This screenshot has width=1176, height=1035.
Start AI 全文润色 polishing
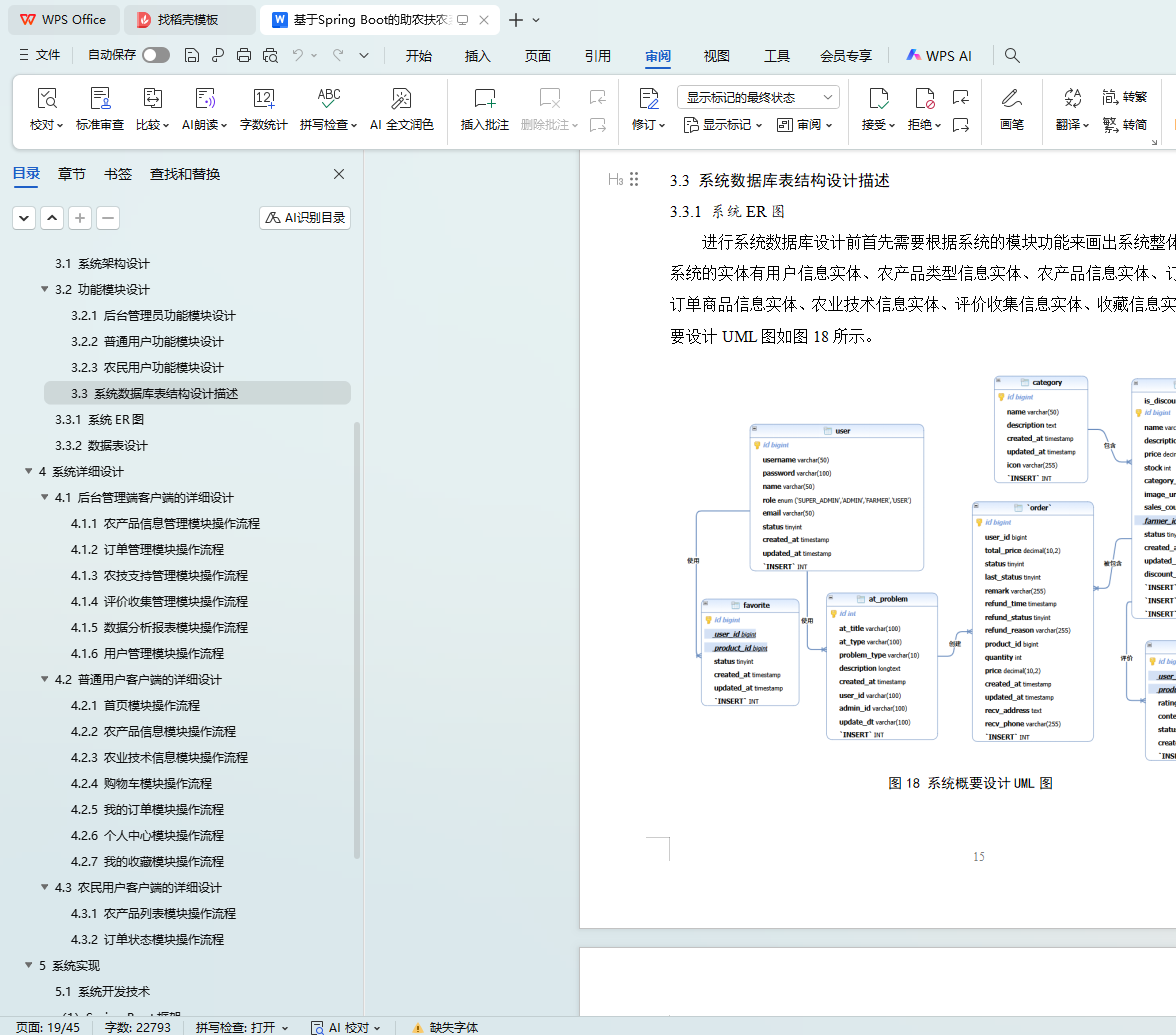coord(401,99)
